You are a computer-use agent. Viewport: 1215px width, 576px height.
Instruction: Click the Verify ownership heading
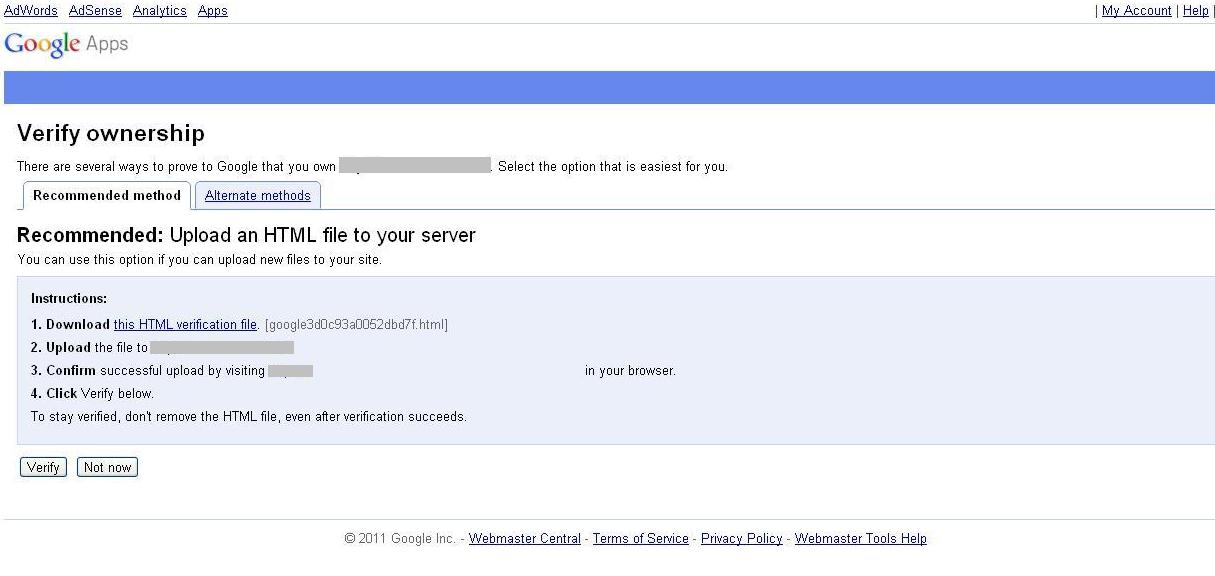111,134
